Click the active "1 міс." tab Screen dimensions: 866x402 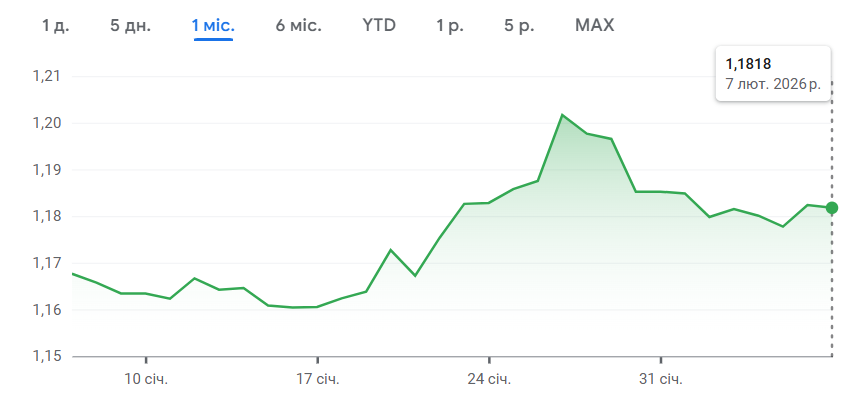[213, 25]
